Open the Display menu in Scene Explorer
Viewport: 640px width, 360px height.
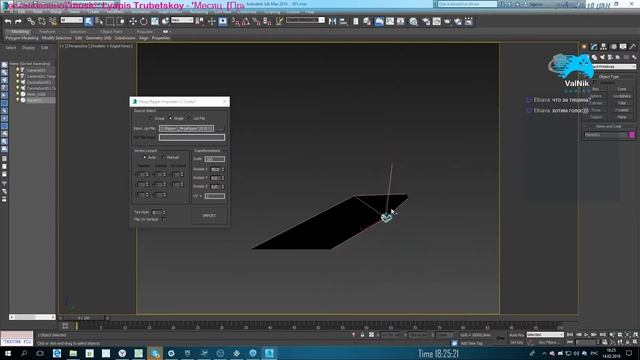(x=29, y=48)
